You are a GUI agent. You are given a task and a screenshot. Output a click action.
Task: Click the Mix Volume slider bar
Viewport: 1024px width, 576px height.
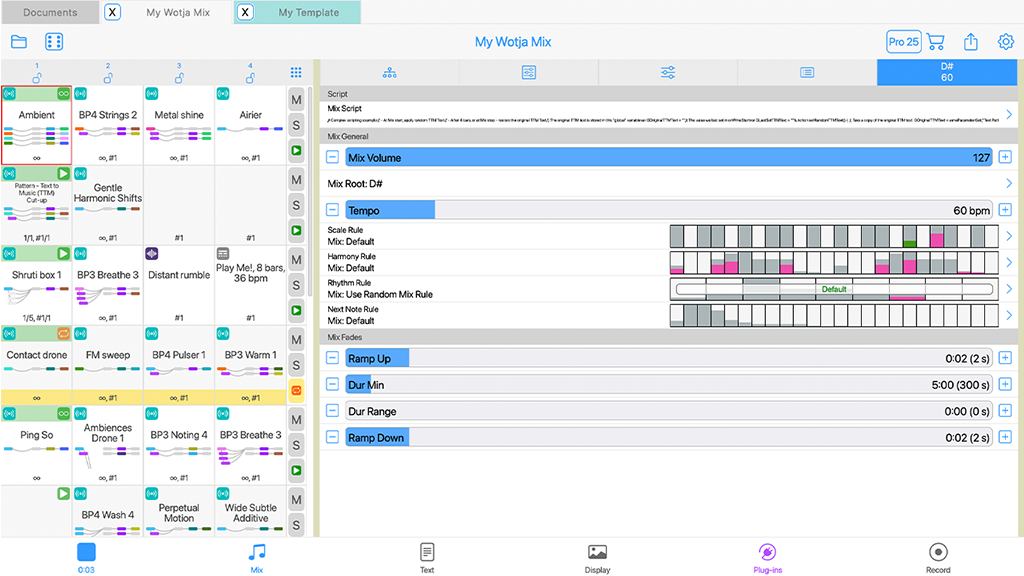(668, 158)
